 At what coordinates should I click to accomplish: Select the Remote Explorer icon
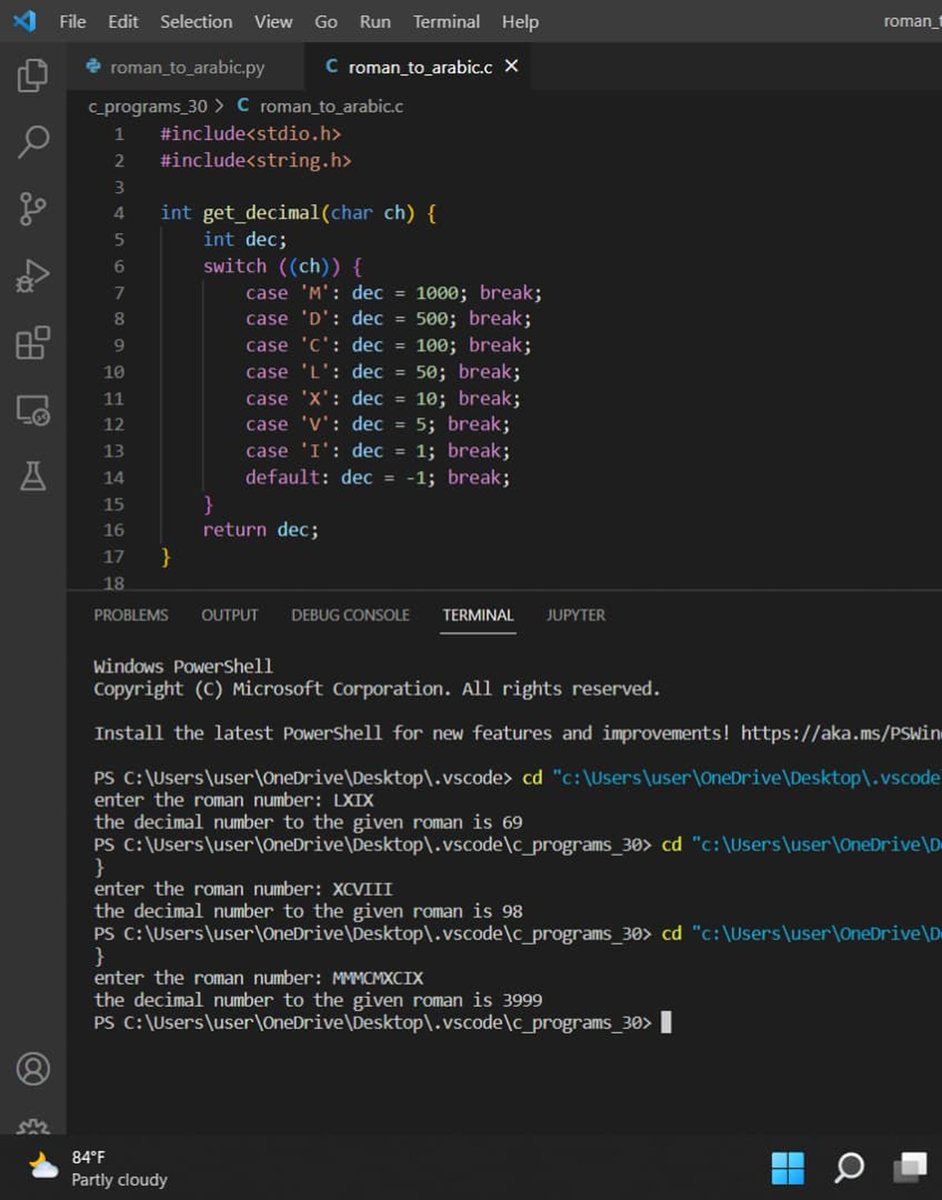point(32,410)
